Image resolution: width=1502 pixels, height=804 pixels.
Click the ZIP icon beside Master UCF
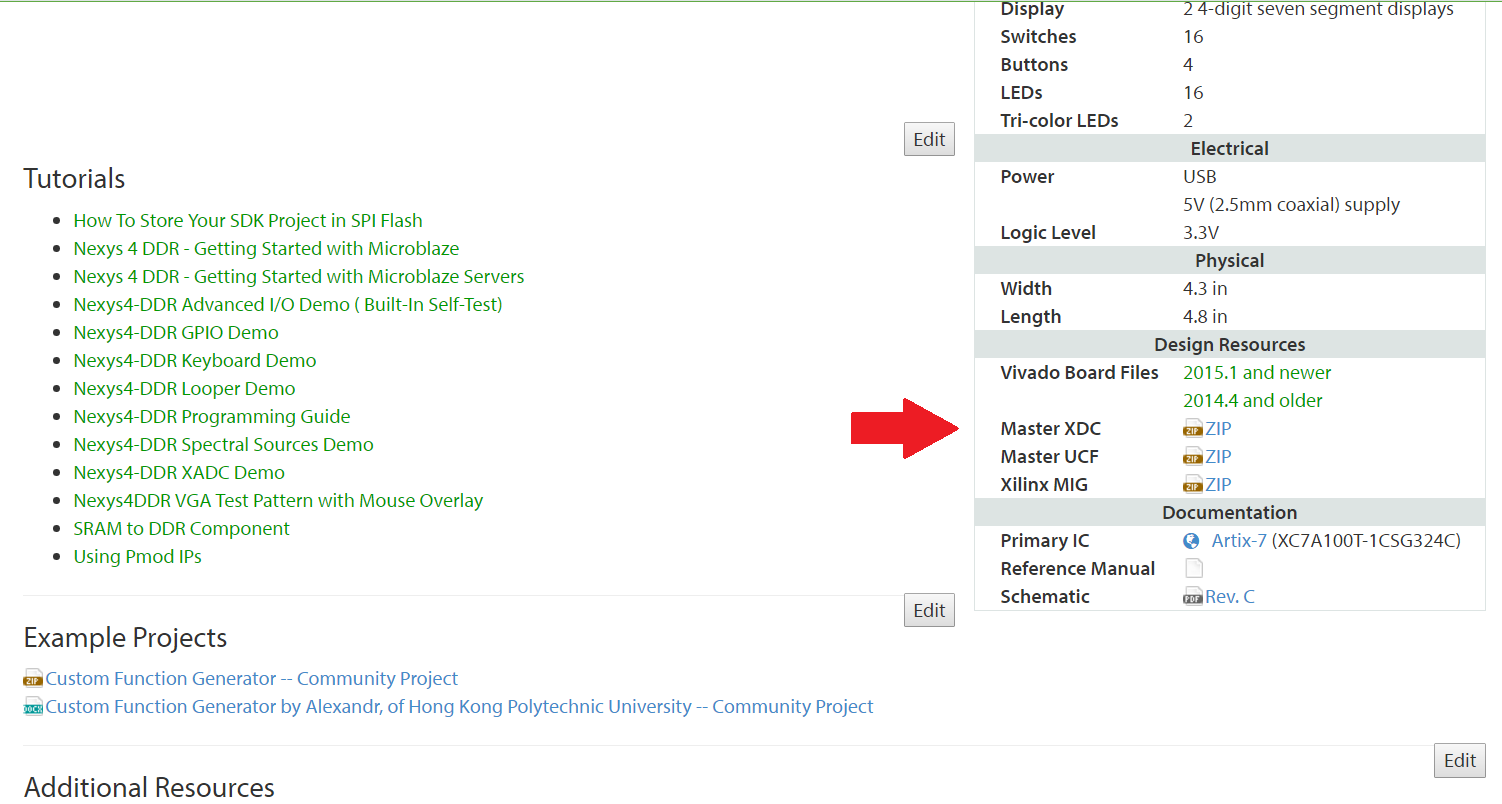tap(1193, 457)
